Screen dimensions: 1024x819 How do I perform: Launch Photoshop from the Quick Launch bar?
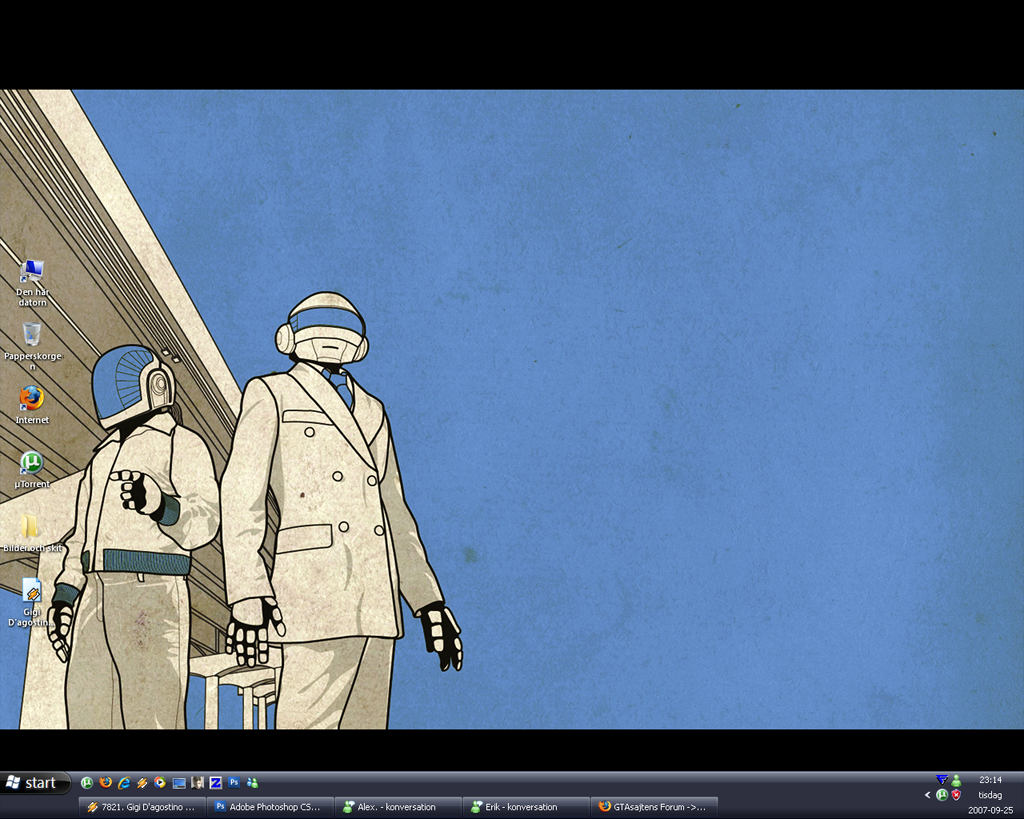click(234, 783)
